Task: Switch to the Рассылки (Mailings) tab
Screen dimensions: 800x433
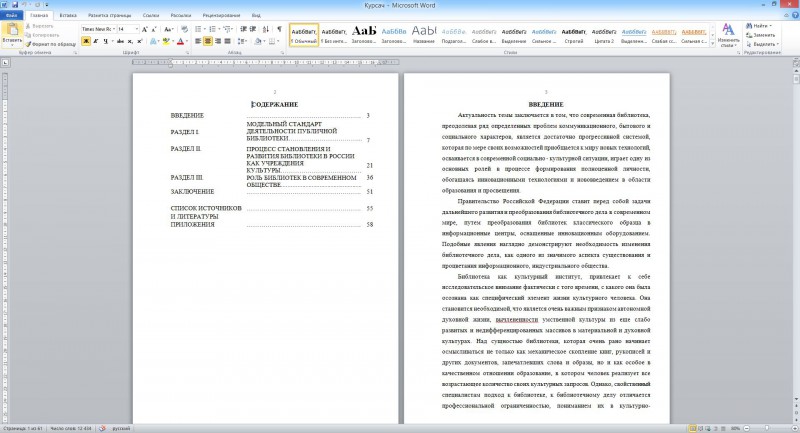Action: click(x=181, y=15)
